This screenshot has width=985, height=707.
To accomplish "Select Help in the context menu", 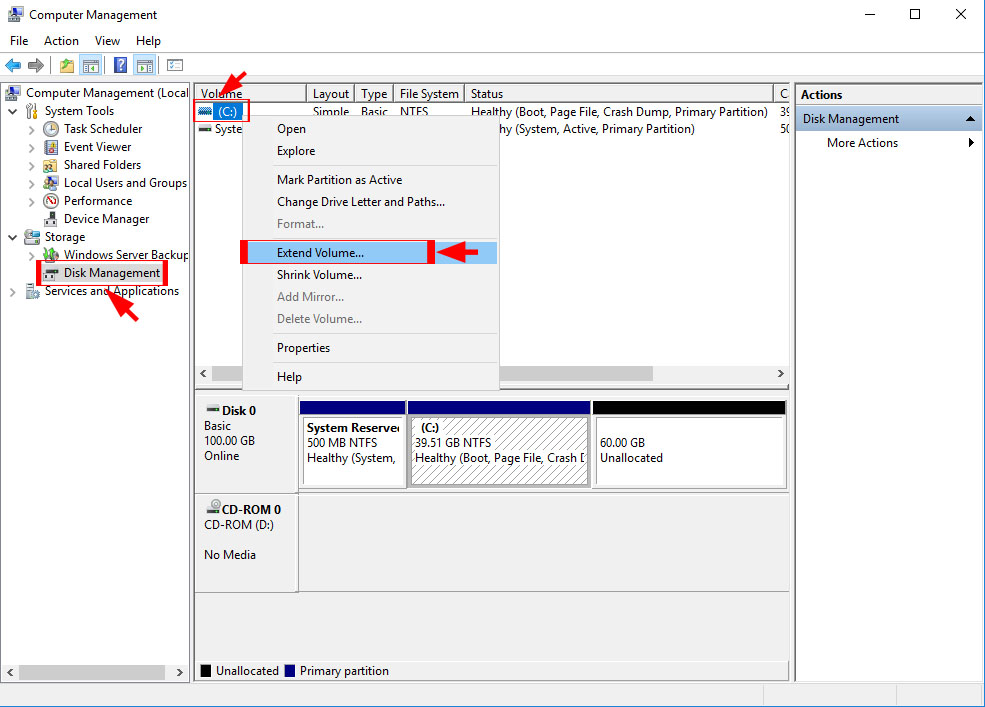I will click(x=371, y=376).
